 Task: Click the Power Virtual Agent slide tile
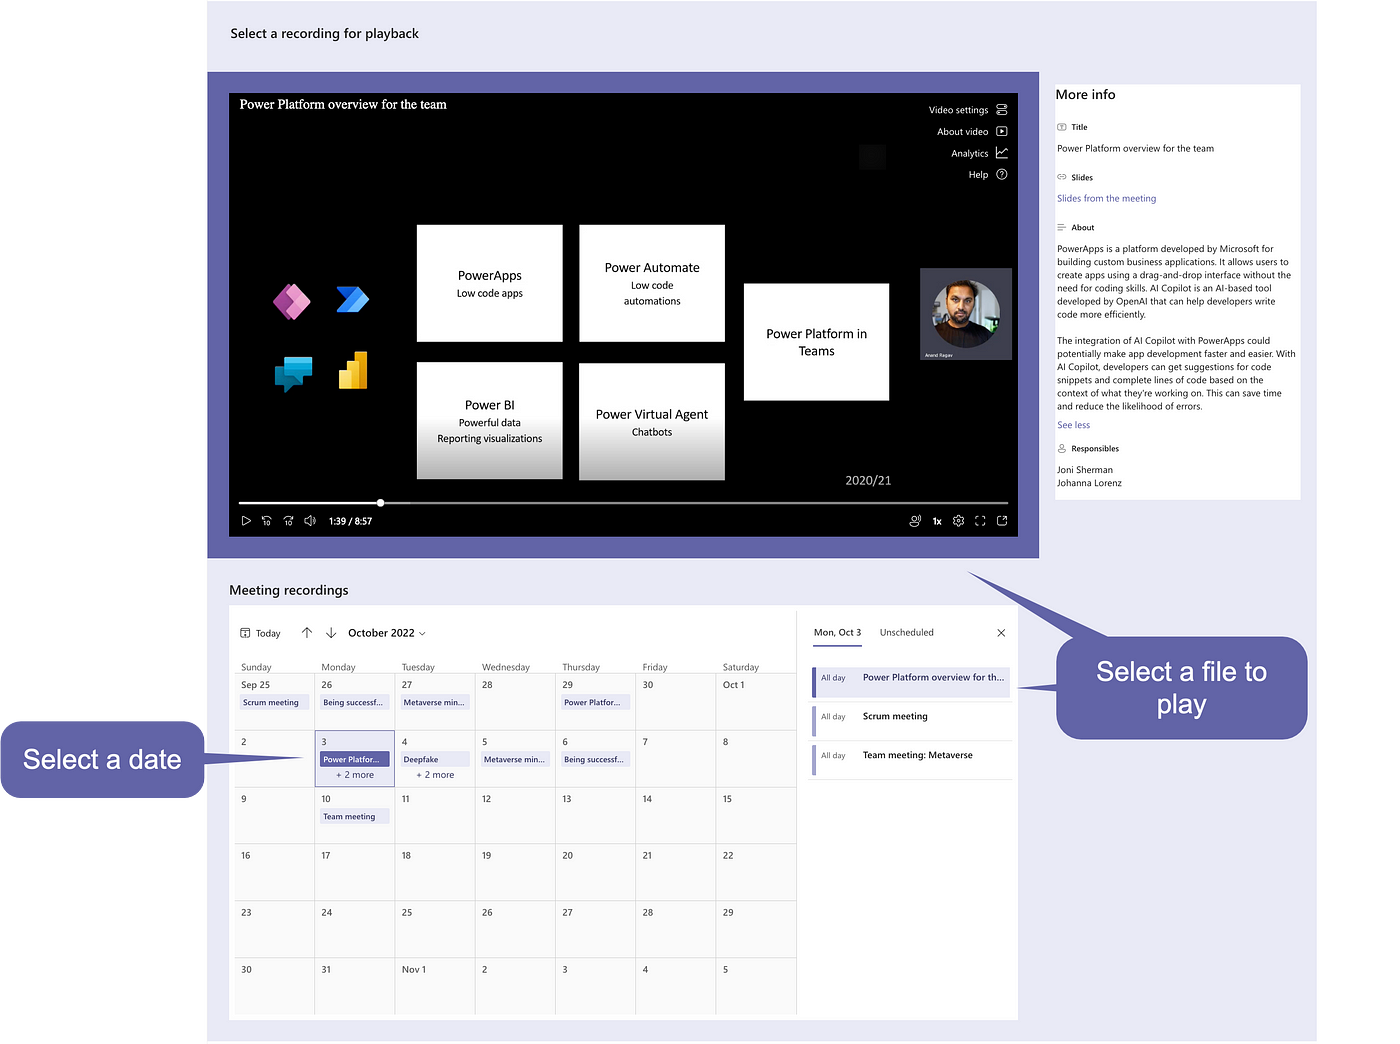point(652,421)
